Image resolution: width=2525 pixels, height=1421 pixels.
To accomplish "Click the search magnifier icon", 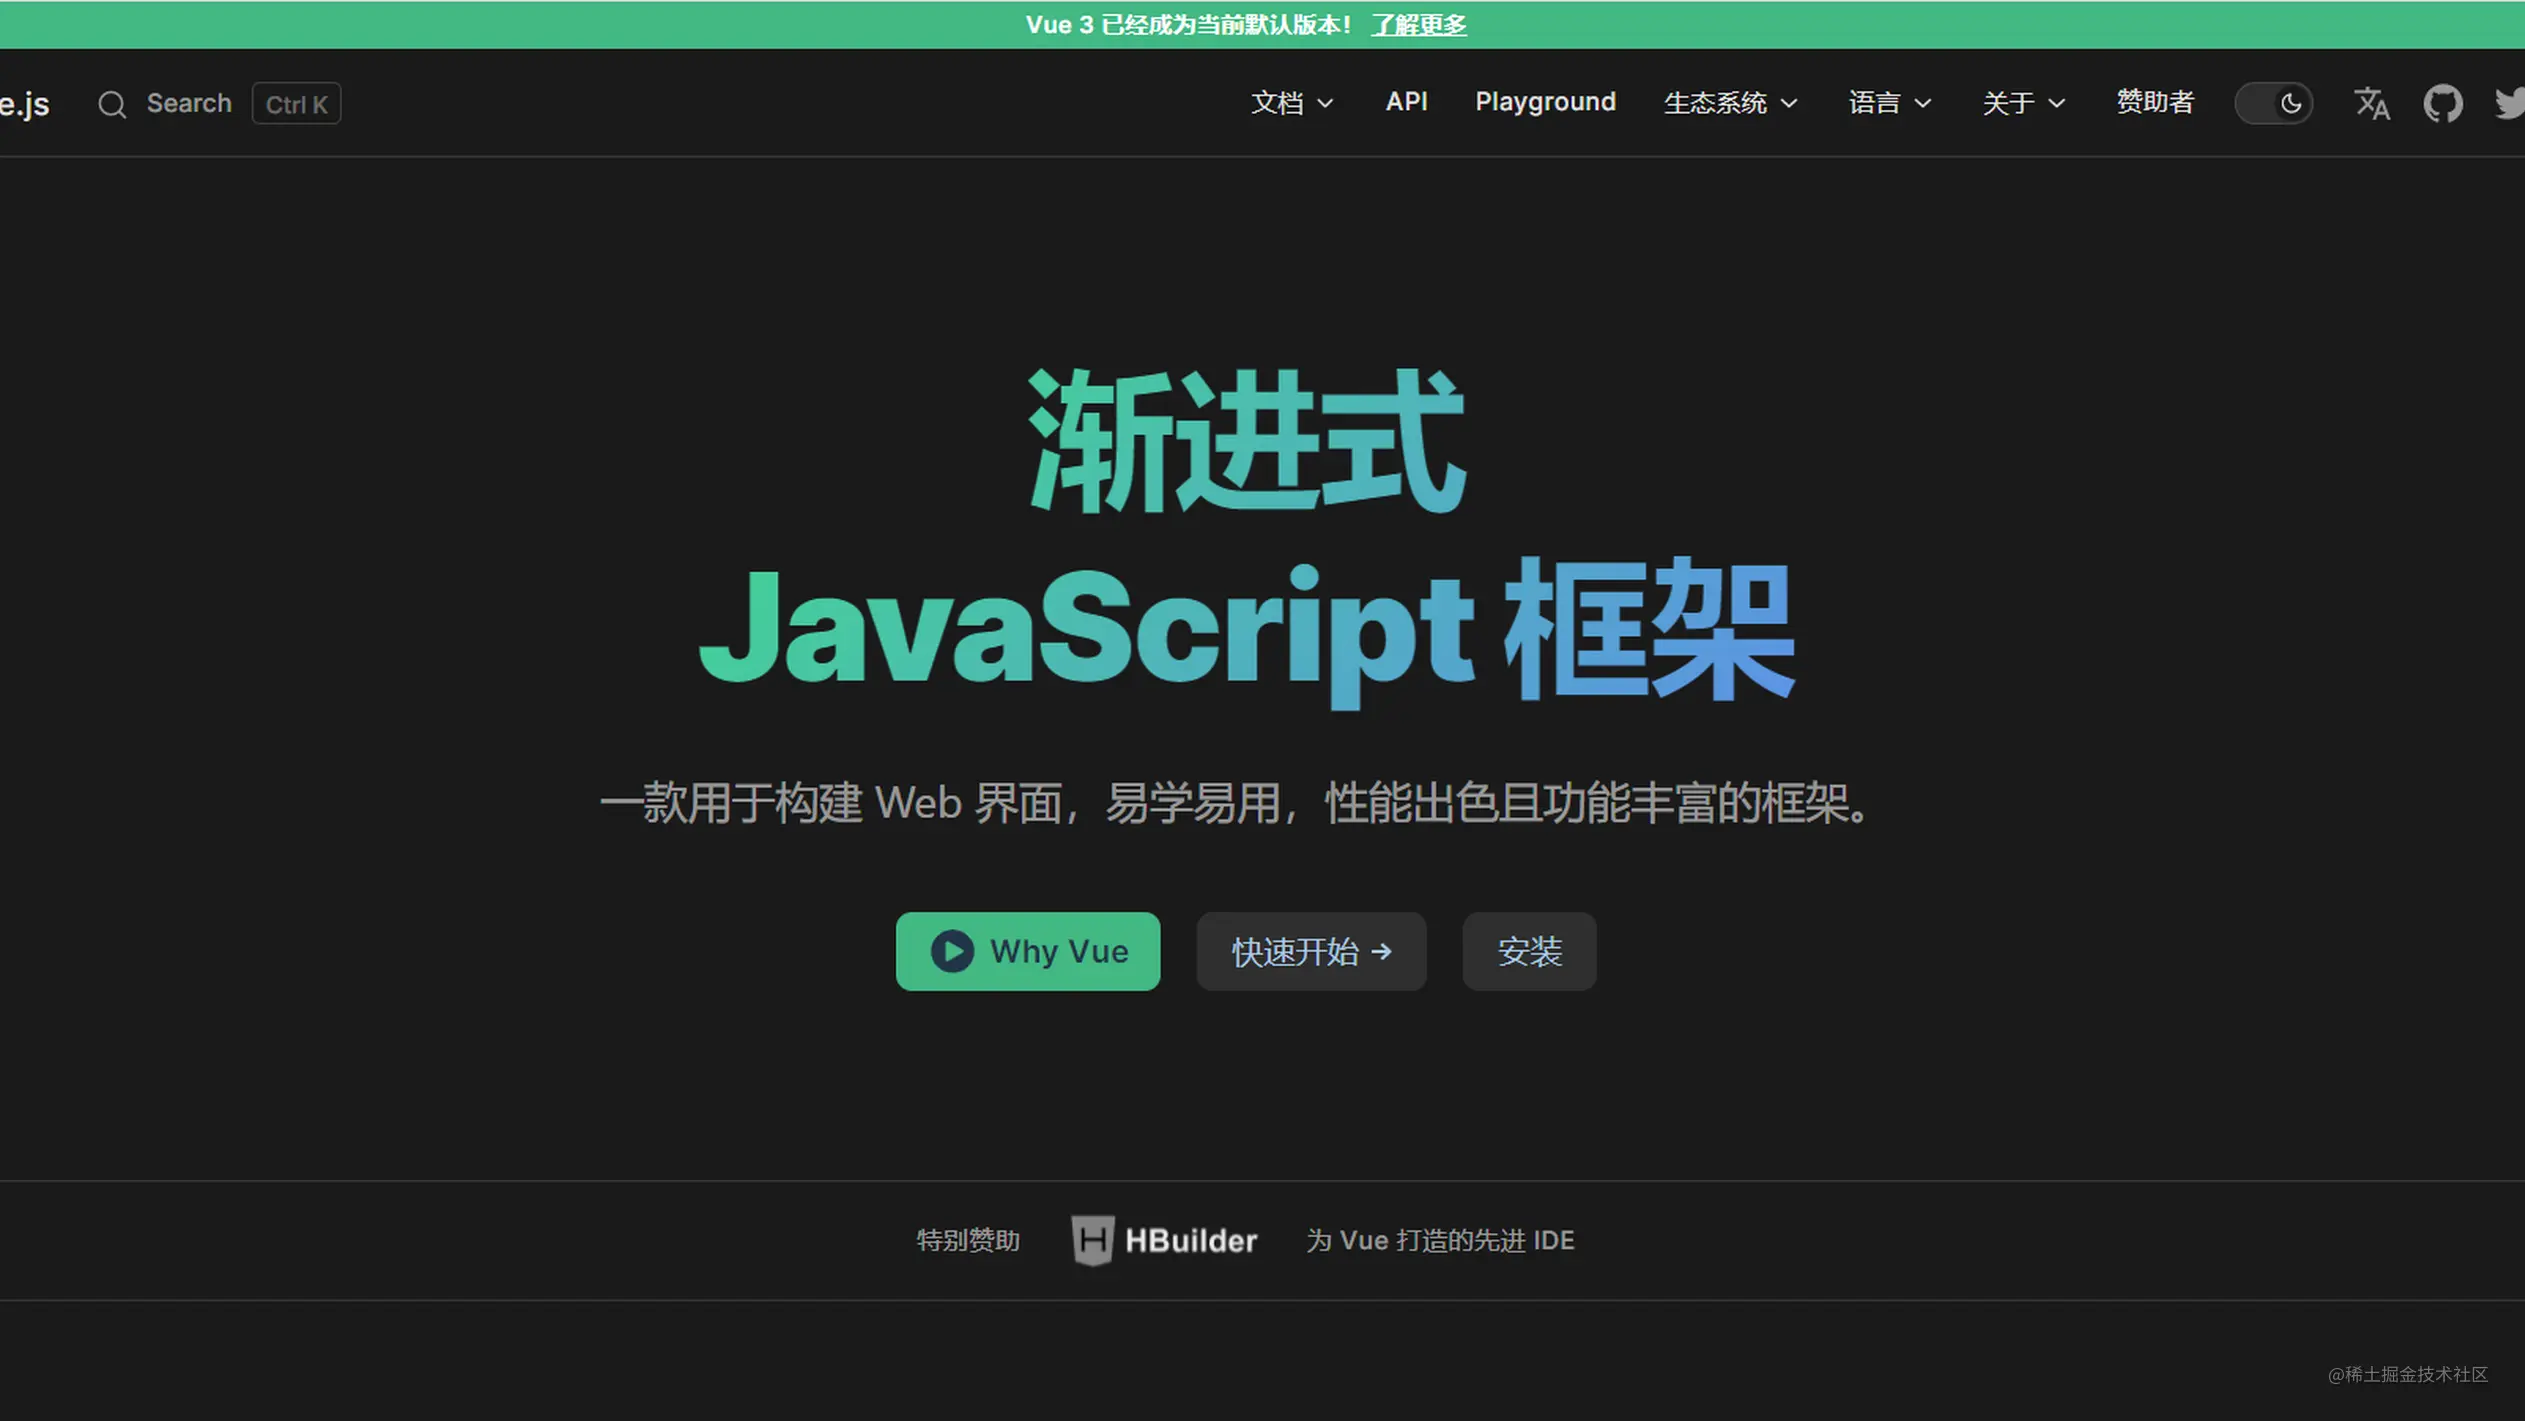I will [x=112, y=104].
